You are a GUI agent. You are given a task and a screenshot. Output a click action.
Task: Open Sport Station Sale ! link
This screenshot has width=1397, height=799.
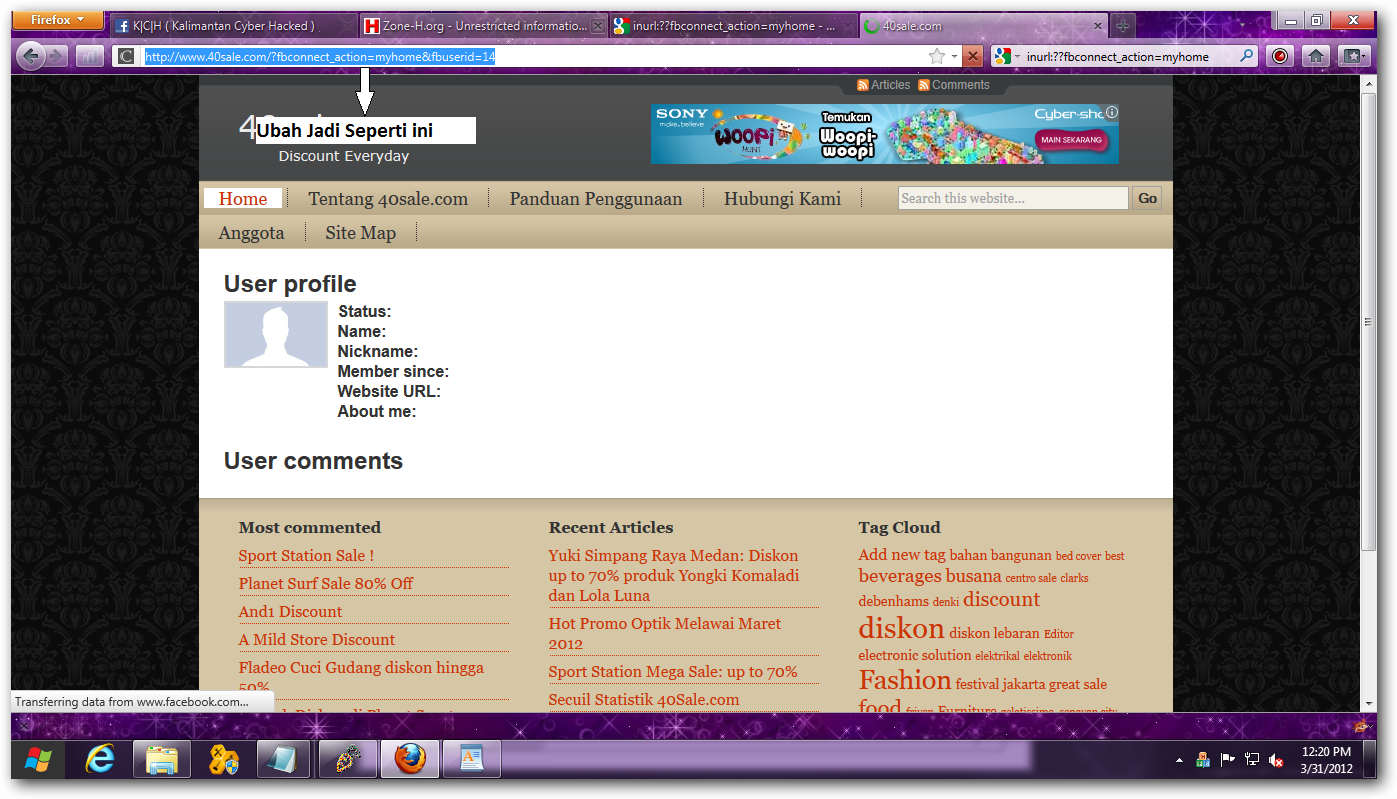306,555
